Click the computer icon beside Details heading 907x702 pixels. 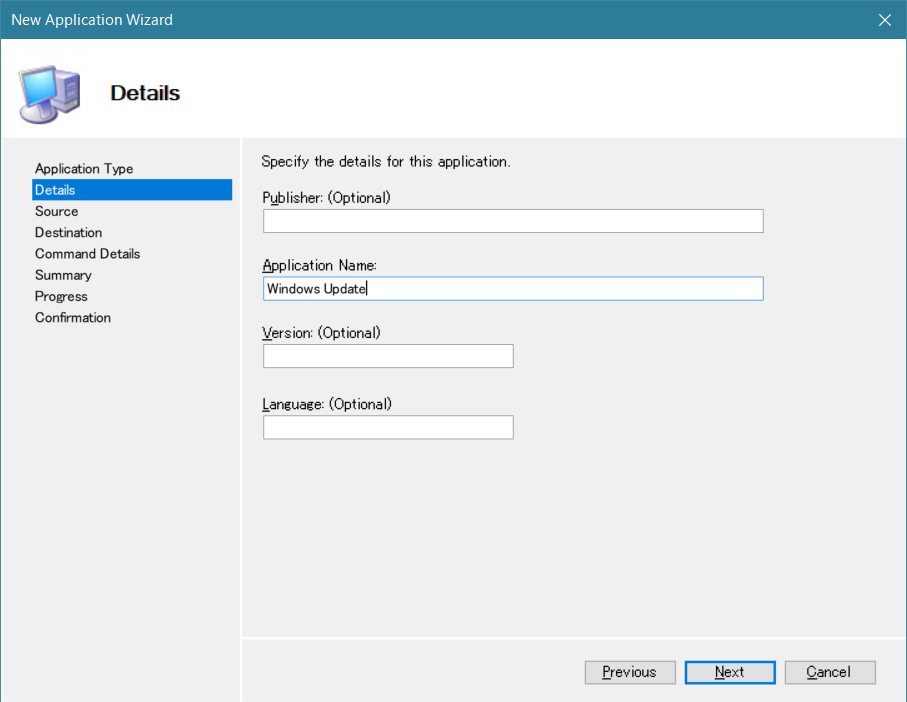49,94
